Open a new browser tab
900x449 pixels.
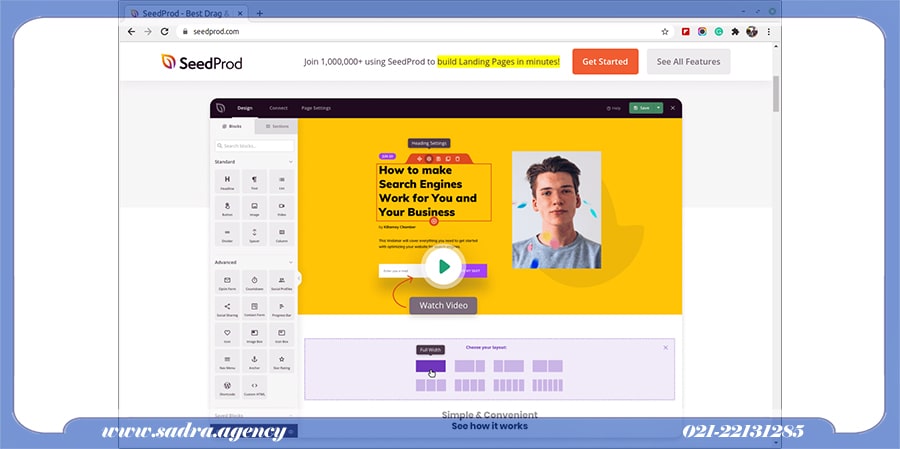tap(259, 13)
